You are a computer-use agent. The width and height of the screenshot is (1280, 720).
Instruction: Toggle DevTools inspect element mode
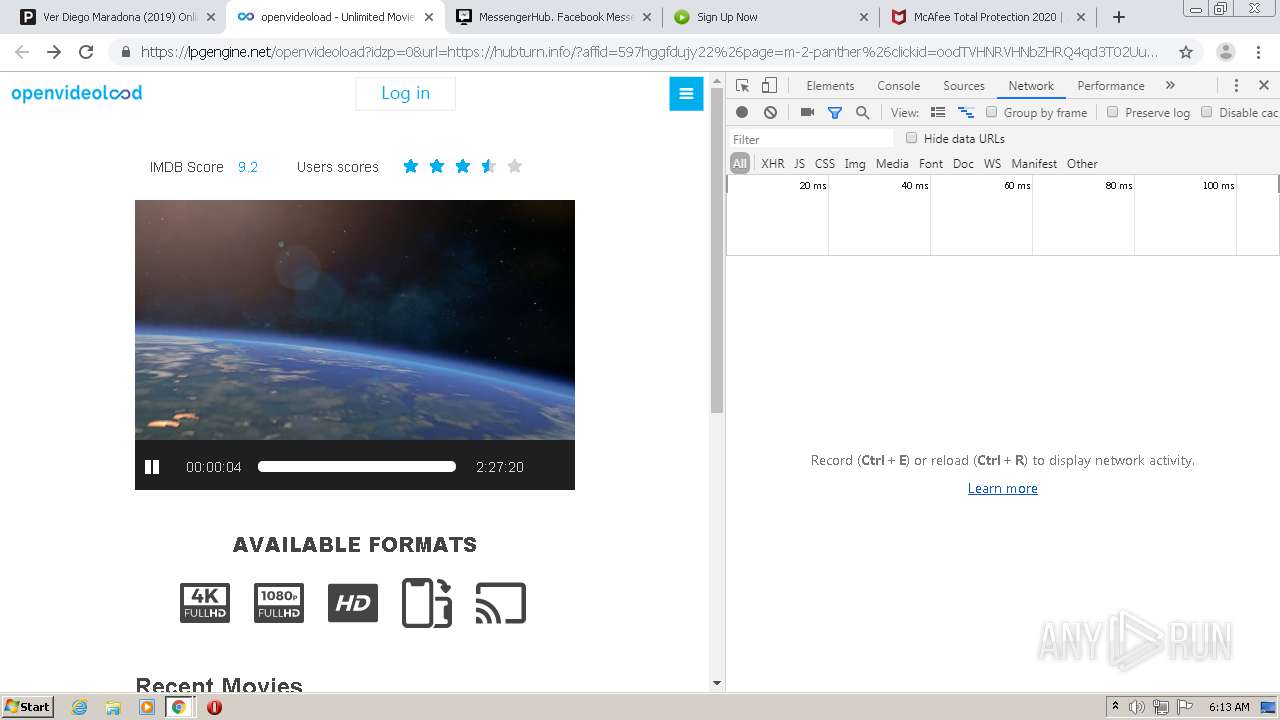pos(742,86)
